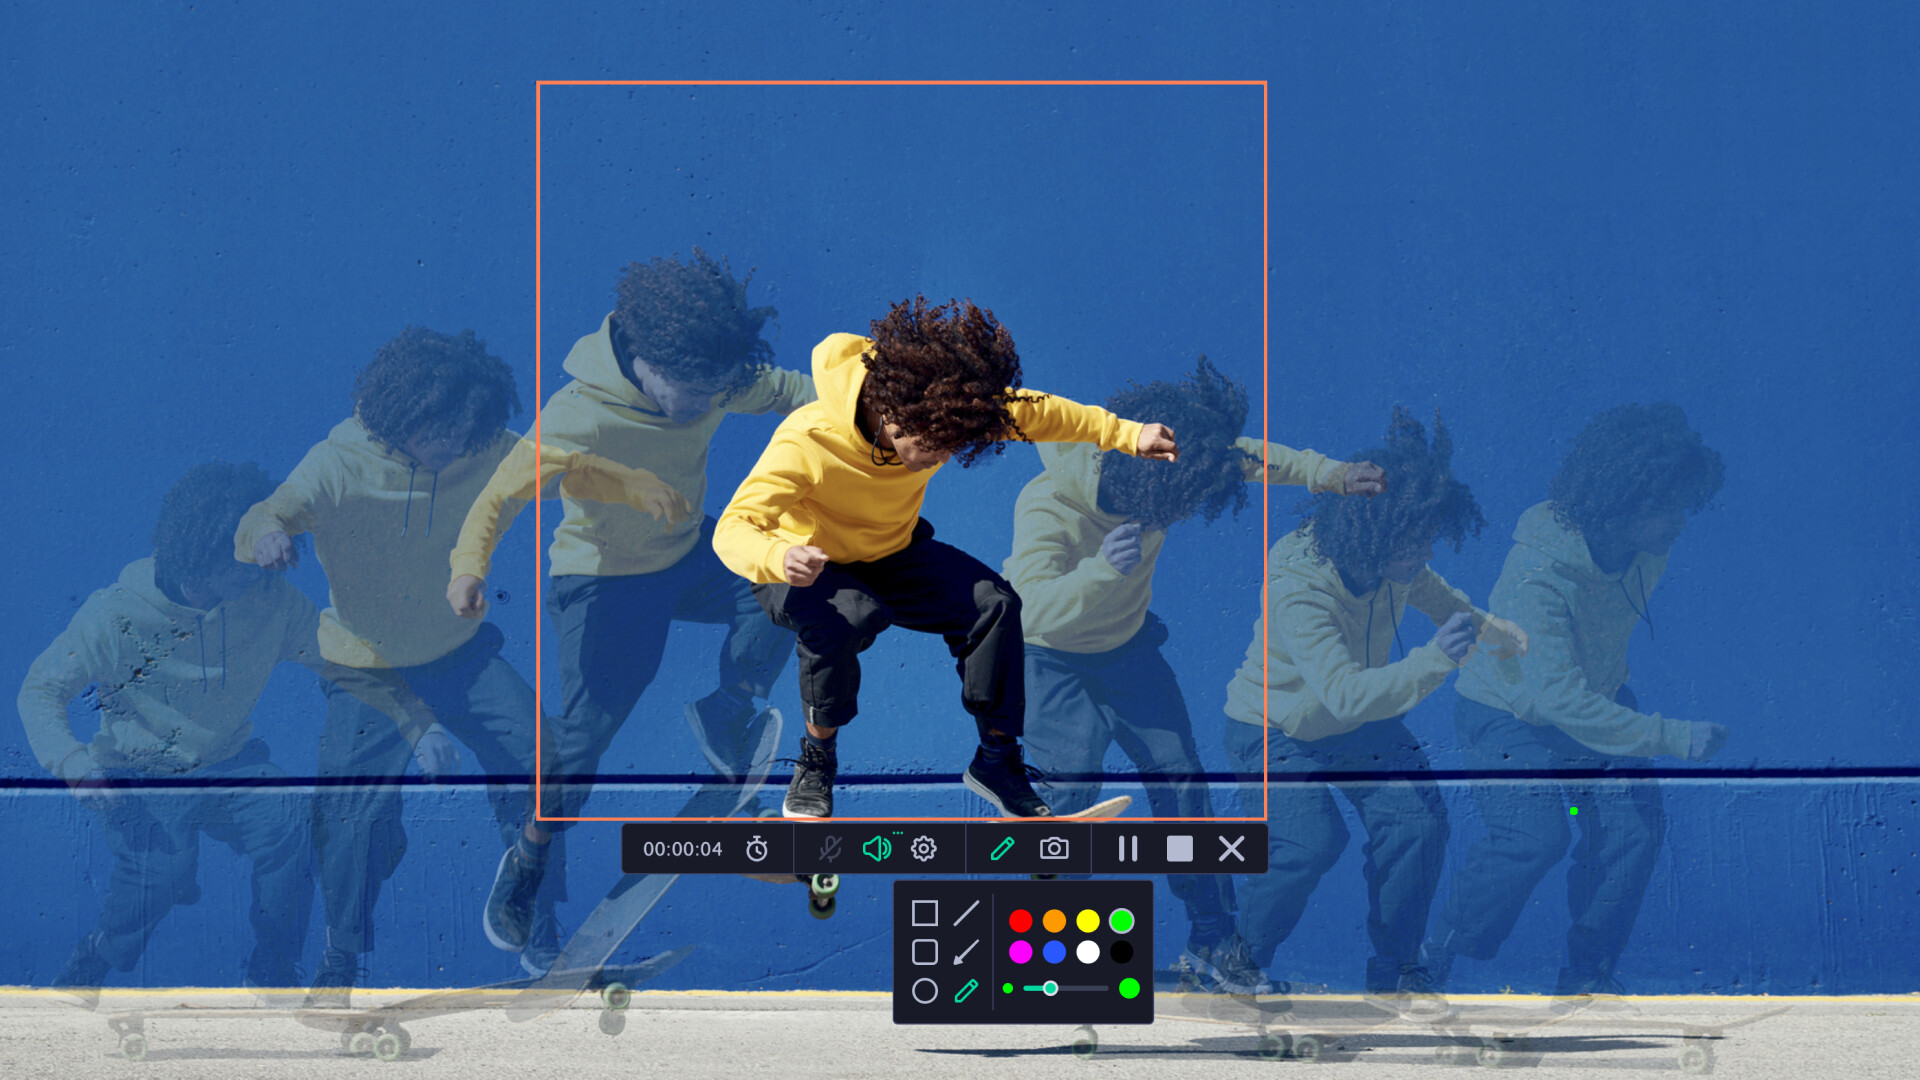The width and height of the screenshot is (1920, 1080).
Task: Toggle the drawing pencil in recording toolbar
Action: click(x=1002, y=849)
